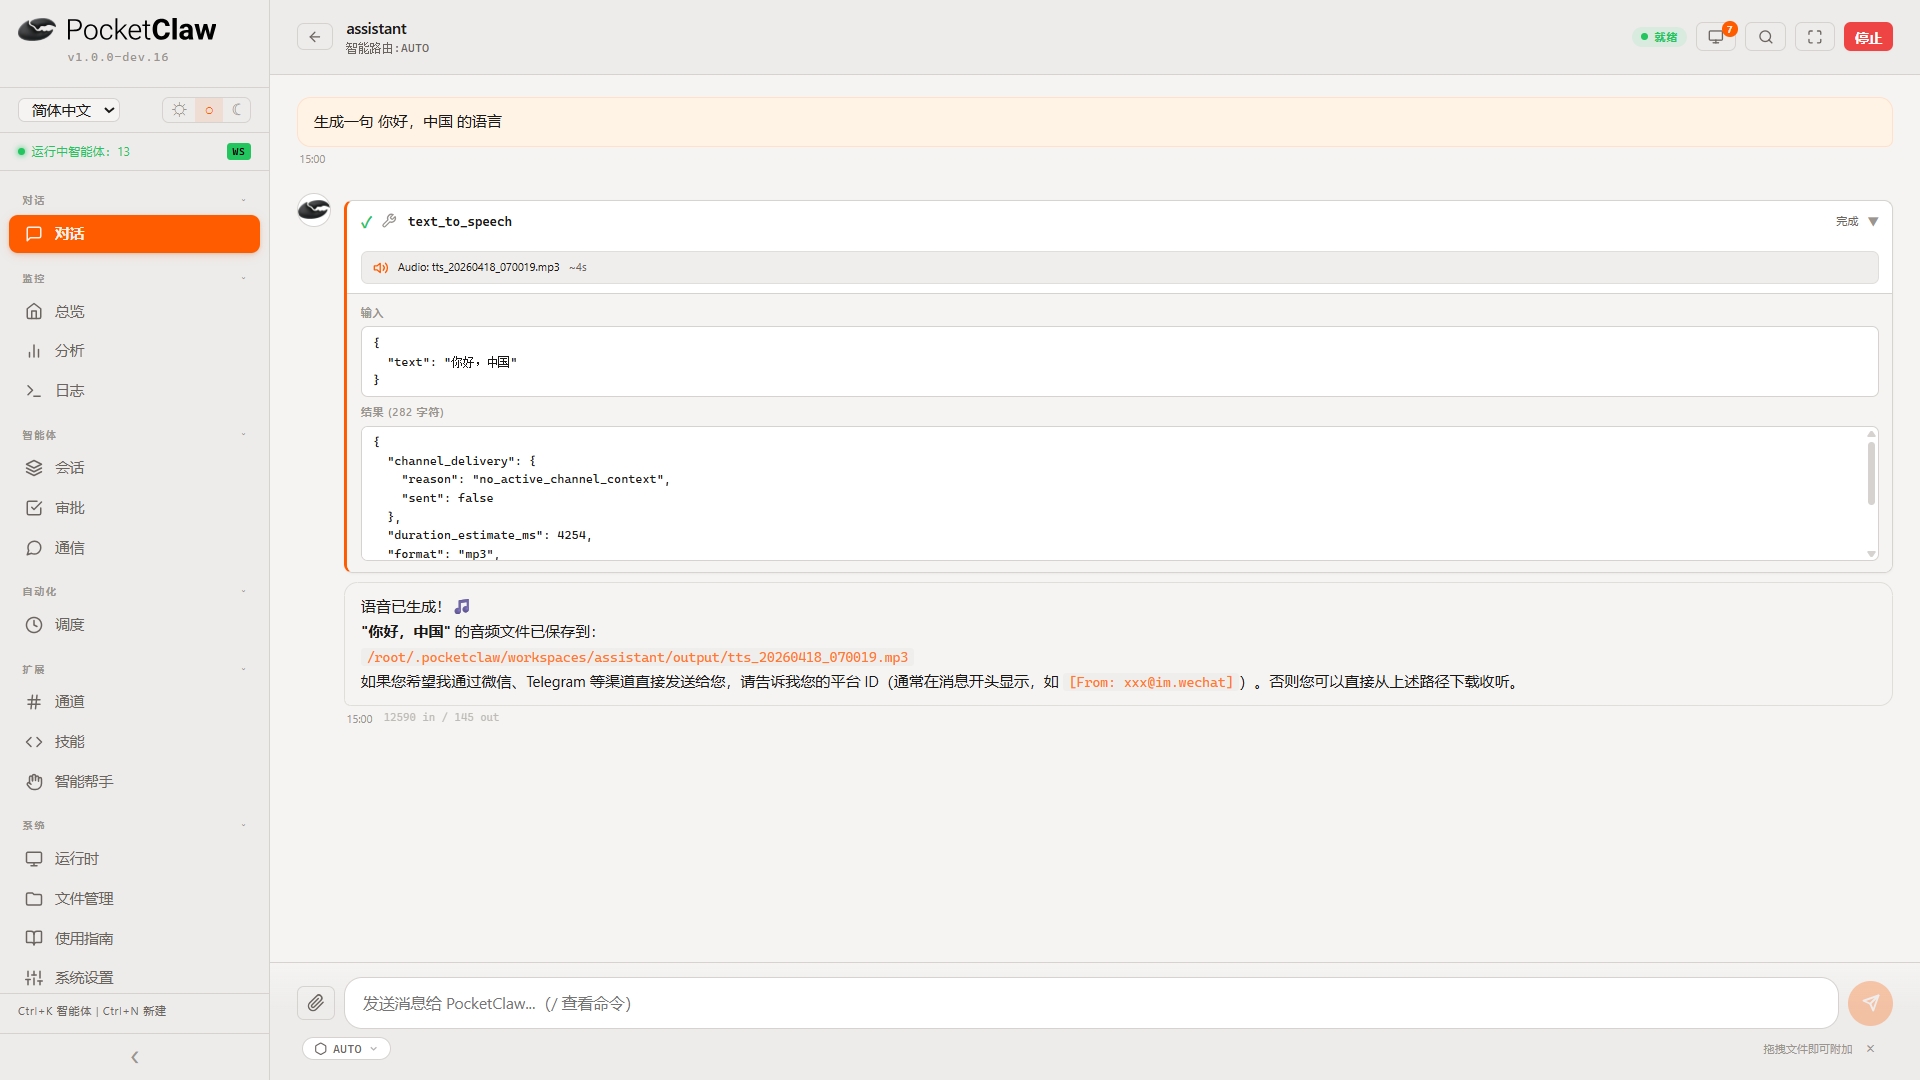The height and width of the screenshot is (1080, 1920).
Task: Go to 通信 communications page
Action: coord(134,548)
